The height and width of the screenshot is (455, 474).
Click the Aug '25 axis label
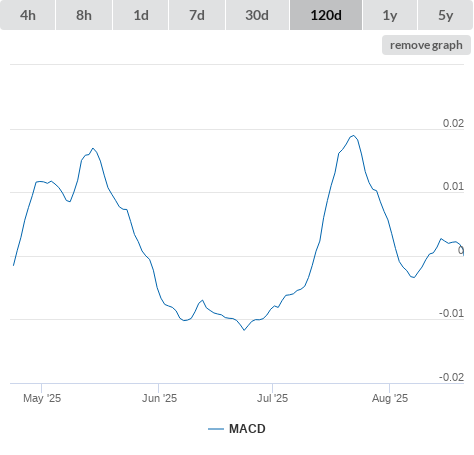coord(390,398)
